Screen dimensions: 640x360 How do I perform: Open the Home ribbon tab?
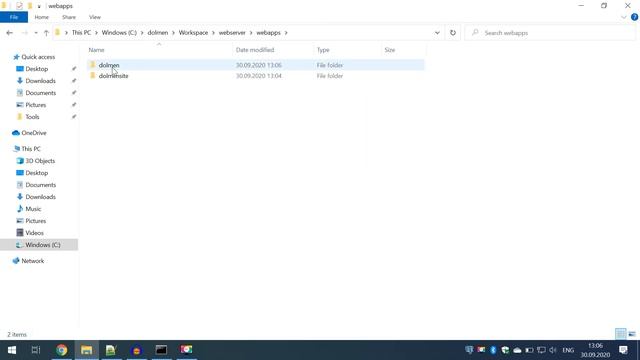coord(42,17)
